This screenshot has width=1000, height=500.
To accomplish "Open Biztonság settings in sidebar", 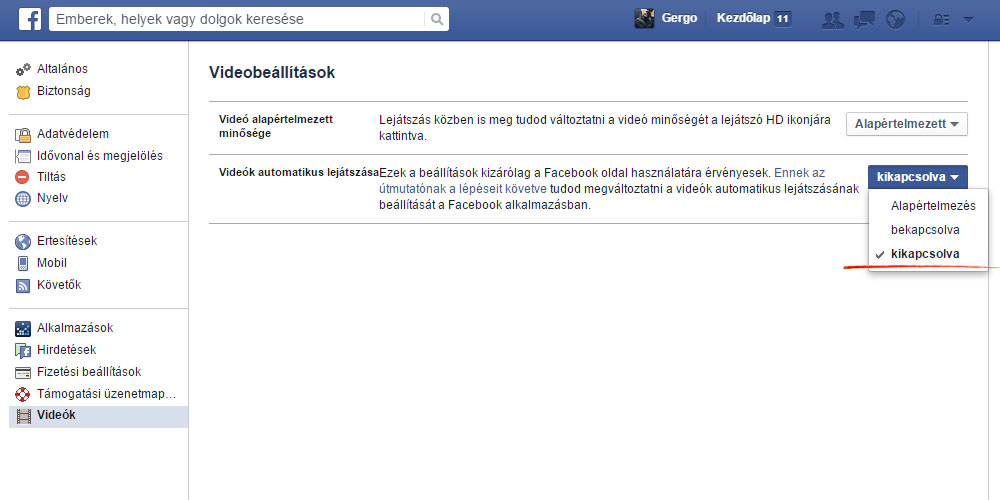I will 64,91.
